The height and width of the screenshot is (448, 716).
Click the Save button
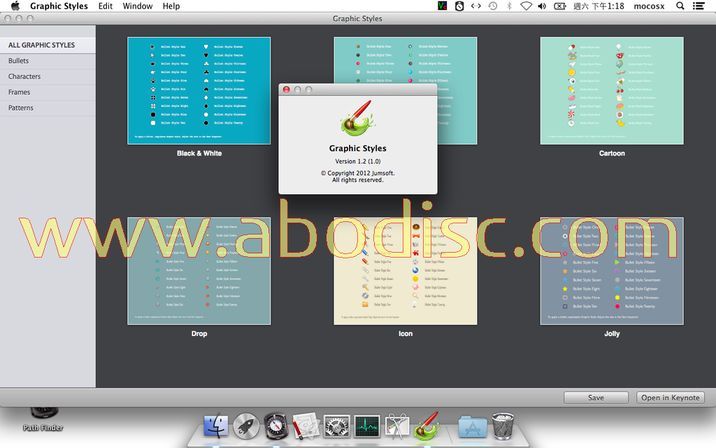[595, 397]
